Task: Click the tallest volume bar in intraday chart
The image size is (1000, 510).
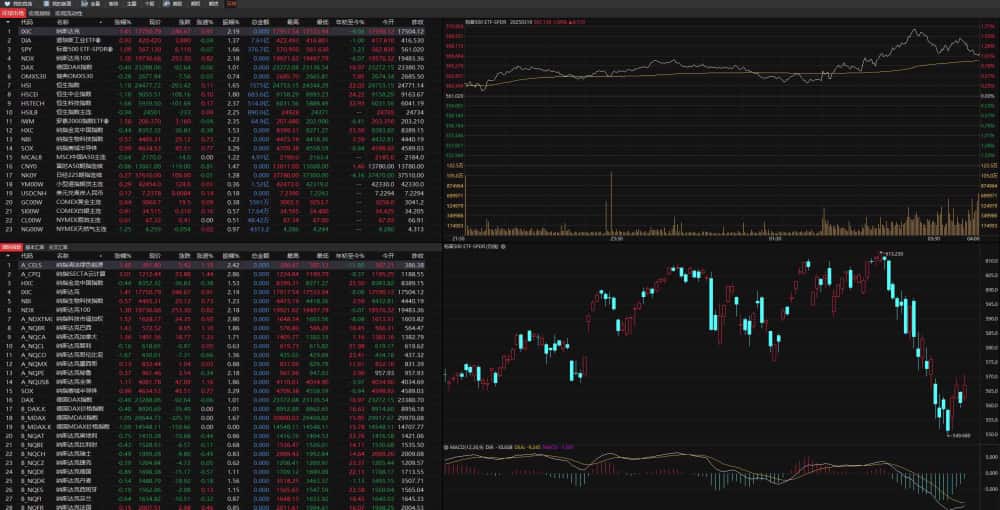Action: 611,203
